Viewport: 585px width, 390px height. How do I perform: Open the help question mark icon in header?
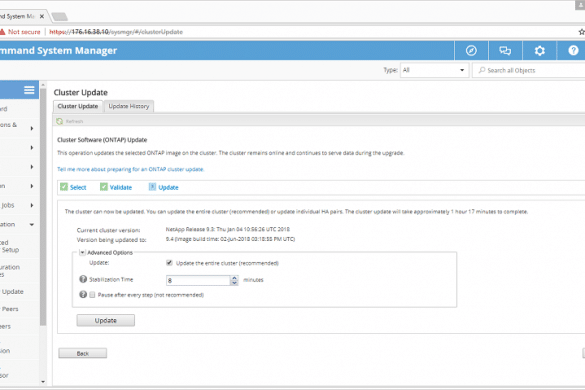[573, 50]
